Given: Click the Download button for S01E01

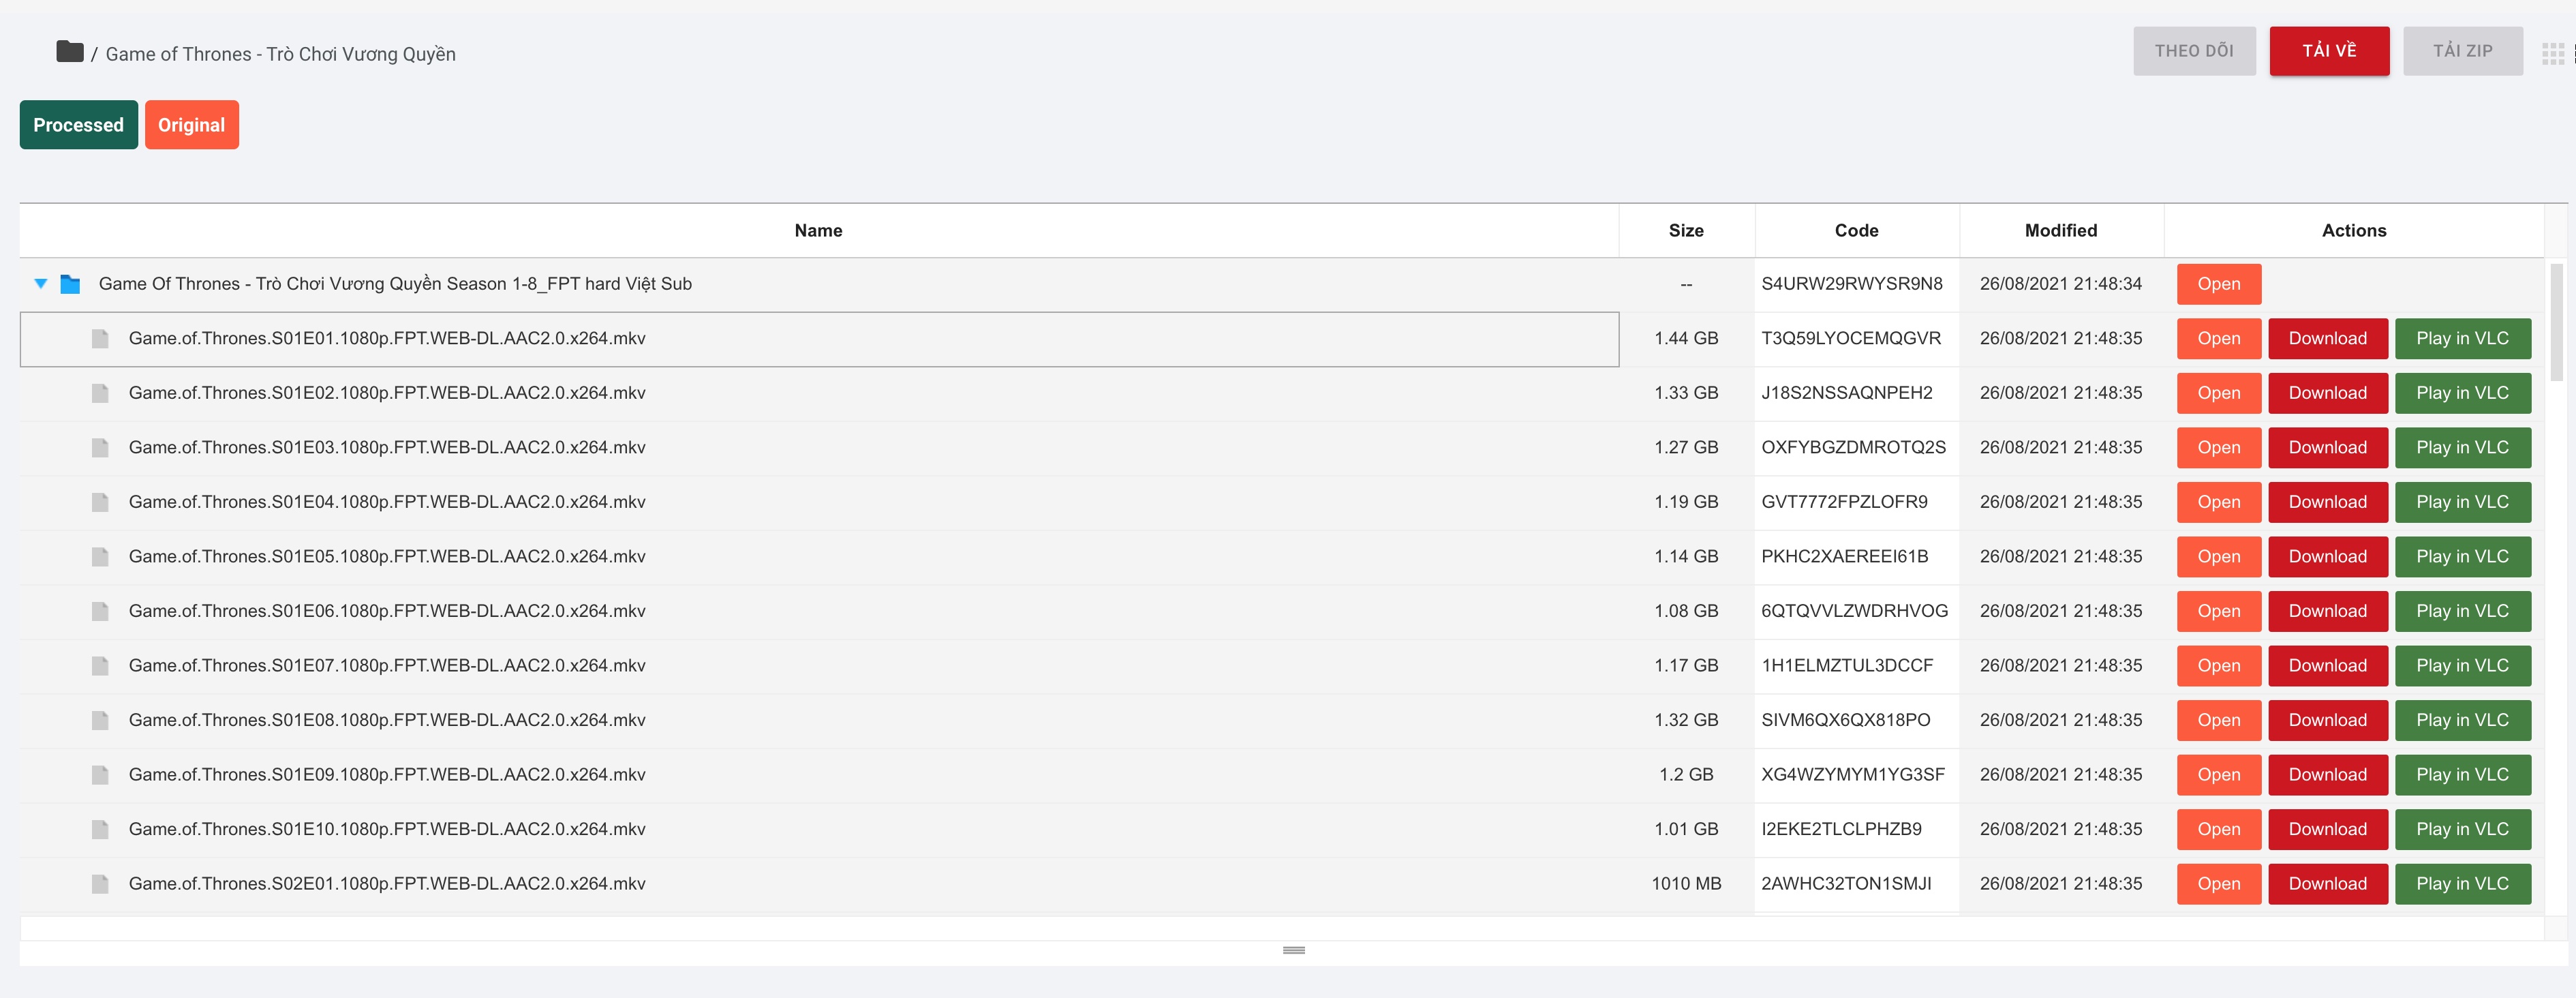Looking at the screenshot, I should 2328,337.
